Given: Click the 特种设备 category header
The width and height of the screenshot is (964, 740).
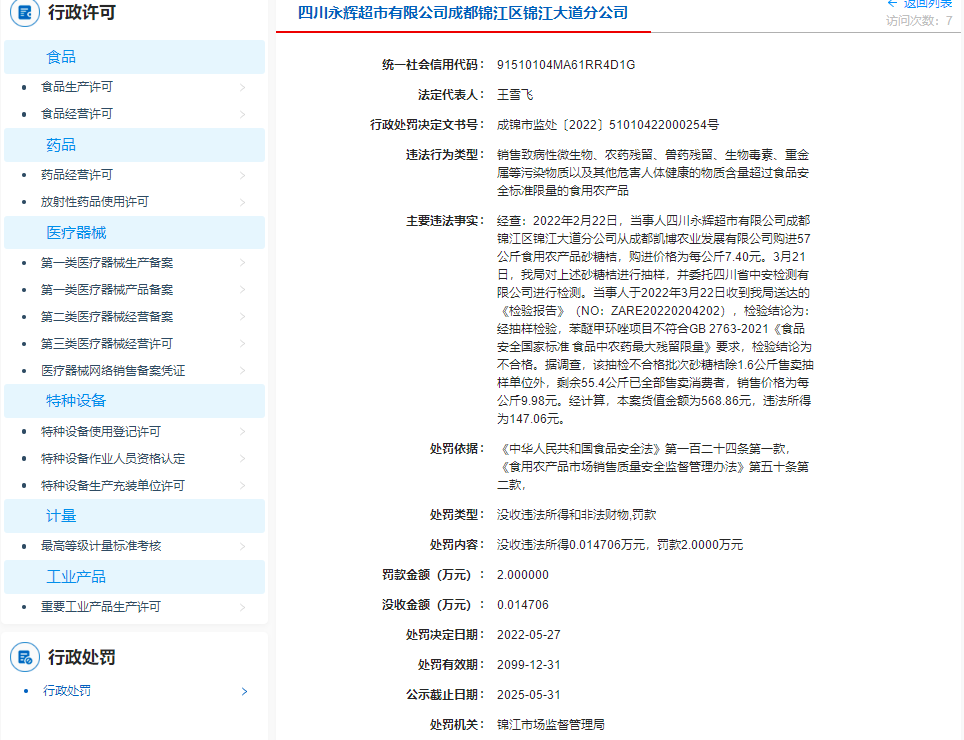Looking at the screenshot, I should point(76,401).
